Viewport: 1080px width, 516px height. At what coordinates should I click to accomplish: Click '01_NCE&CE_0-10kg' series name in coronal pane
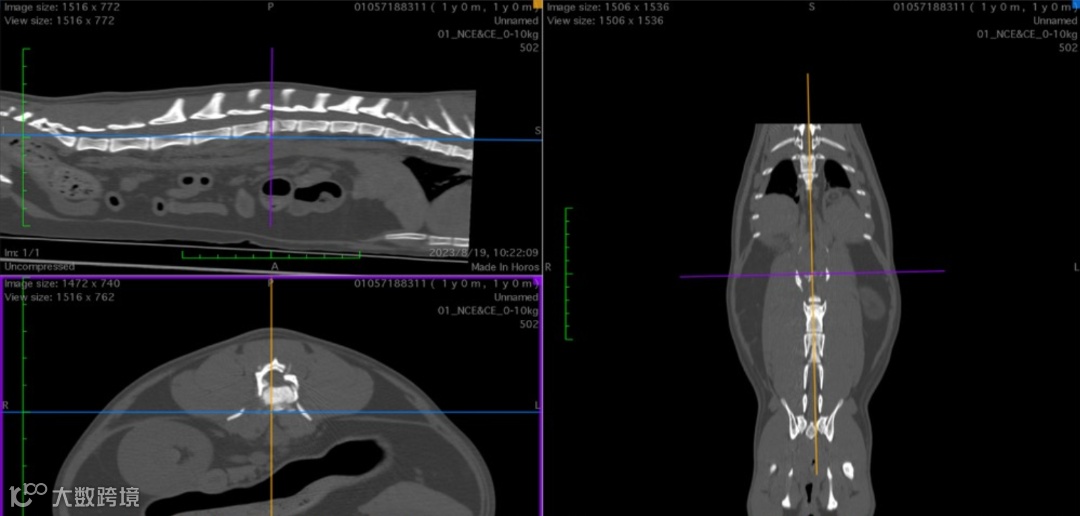click(x=1027, y=34)
